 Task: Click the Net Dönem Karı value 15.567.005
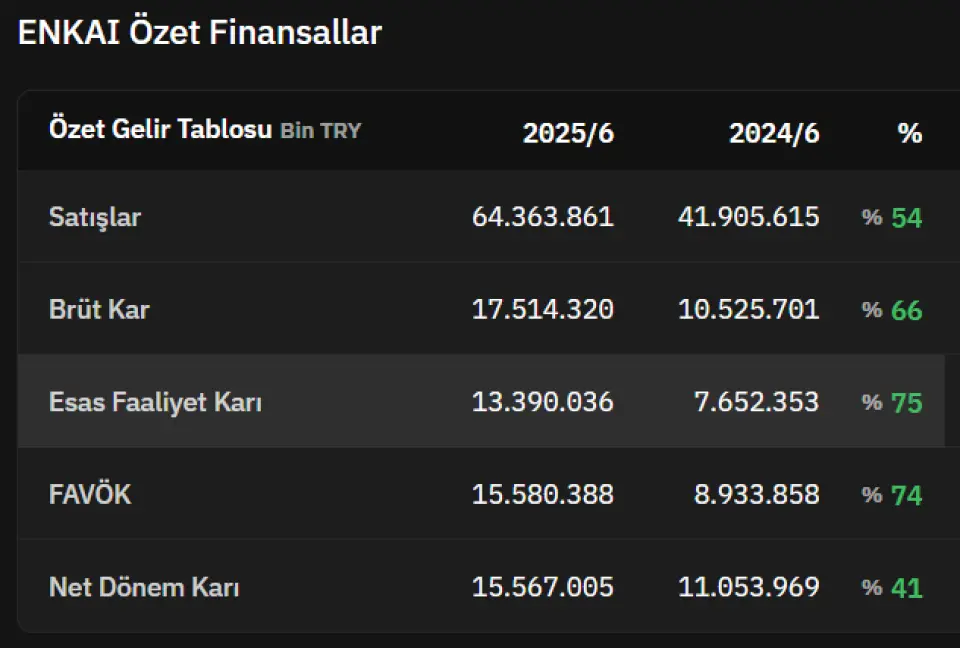coord(542,587)
